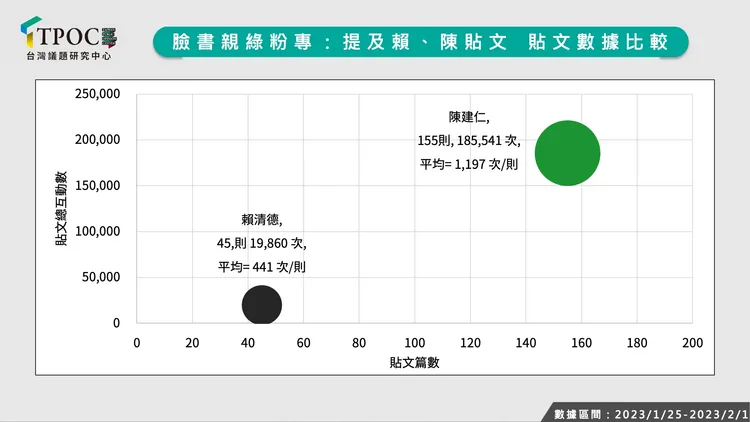The image size is (750, 422).
Task: Click the text '45,則 19,860 次'
Action: point(262,243)
